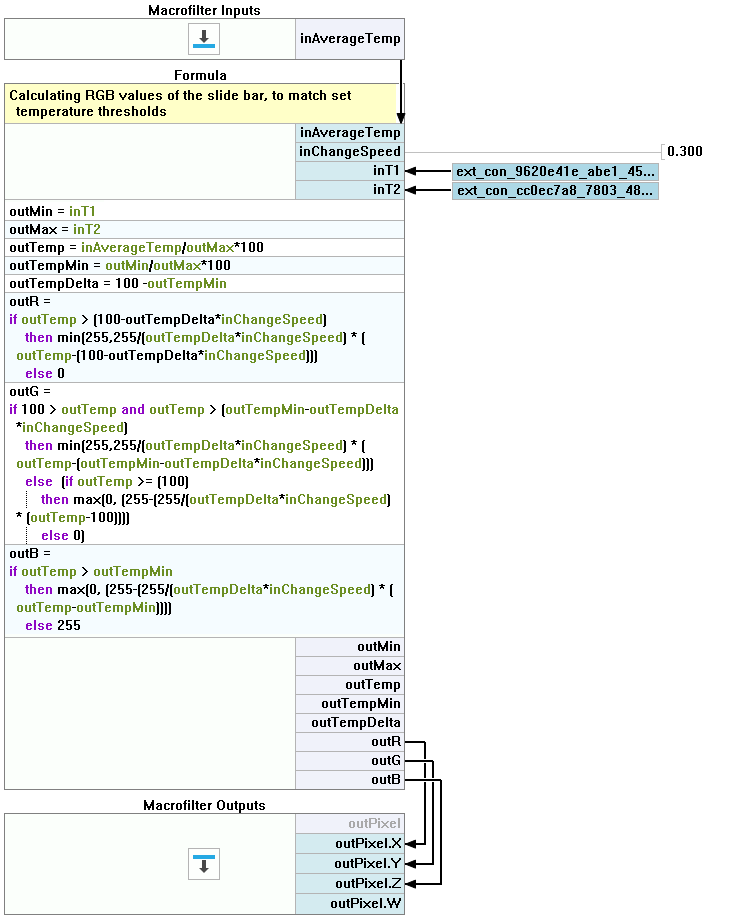The height and width of the screenshot is (920, 750).
Task: Click the ext_con_9620e41e external connection block
Action: 555,171
